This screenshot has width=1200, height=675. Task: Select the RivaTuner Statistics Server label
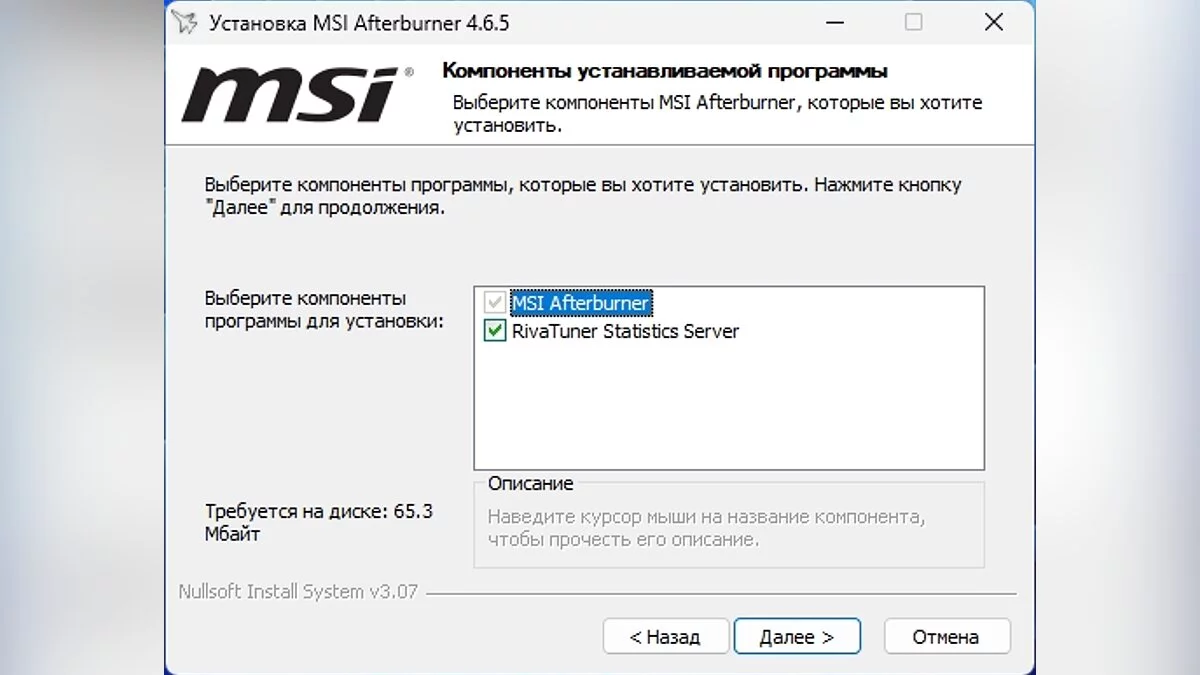[625, 331]
